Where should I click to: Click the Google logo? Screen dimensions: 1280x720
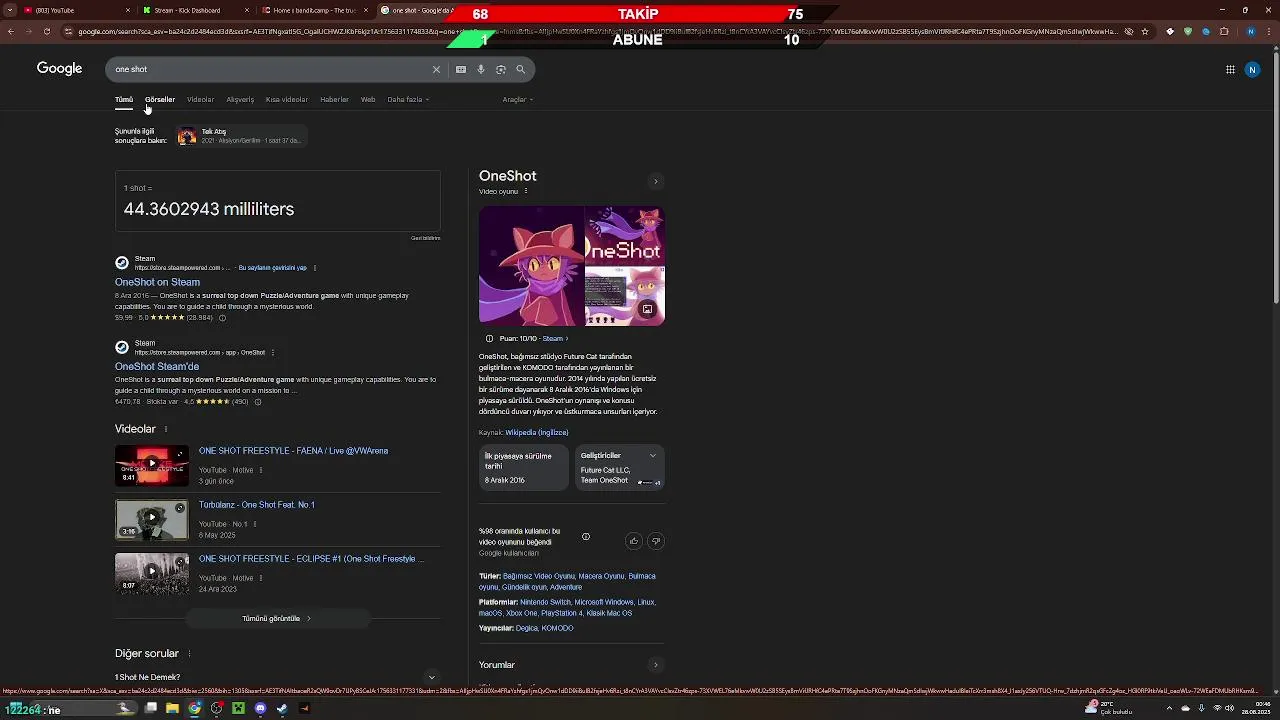[x=59, y=68]
